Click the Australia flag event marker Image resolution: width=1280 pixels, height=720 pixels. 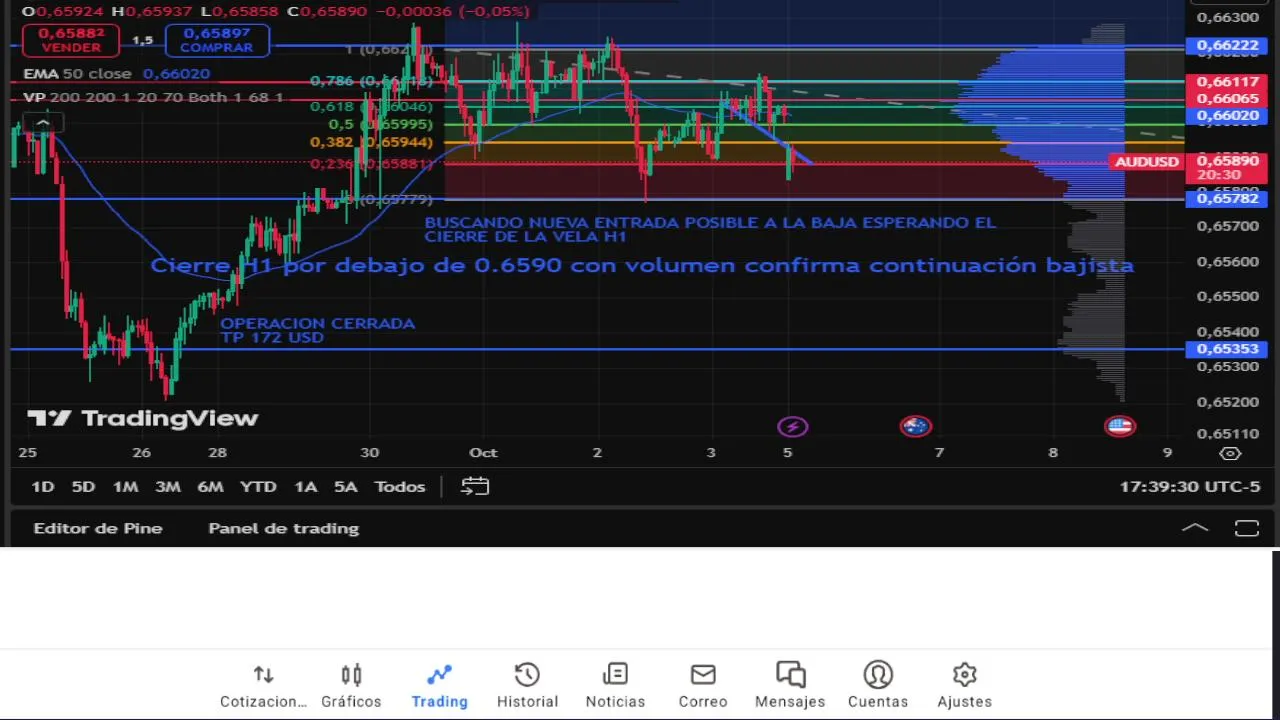pyautogui.click(x=915, y=427)
